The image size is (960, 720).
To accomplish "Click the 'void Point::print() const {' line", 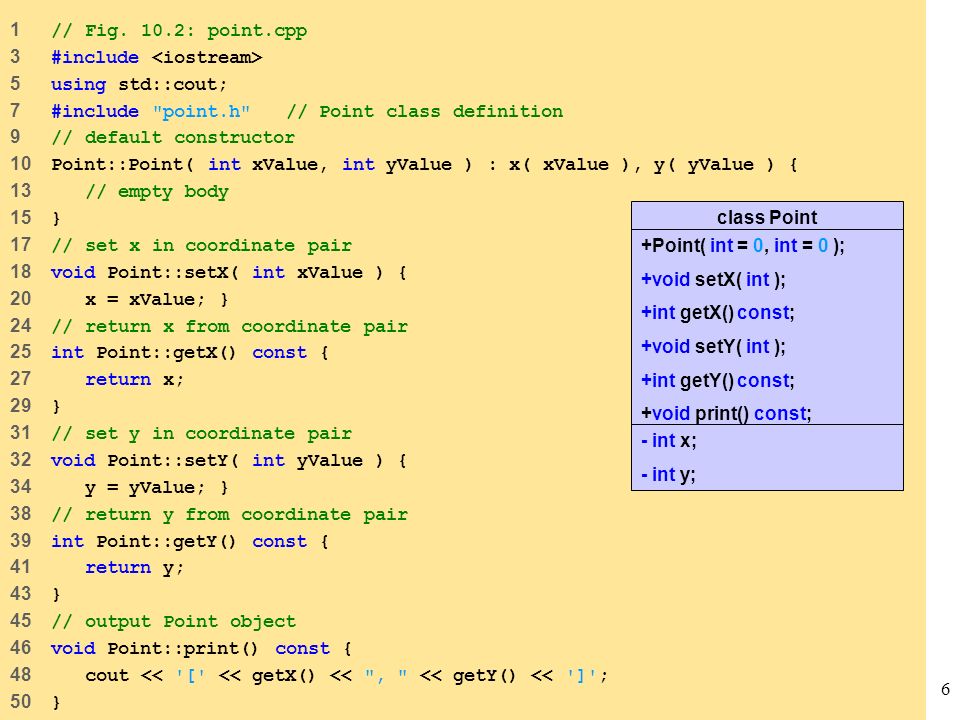I will [201, 648].
